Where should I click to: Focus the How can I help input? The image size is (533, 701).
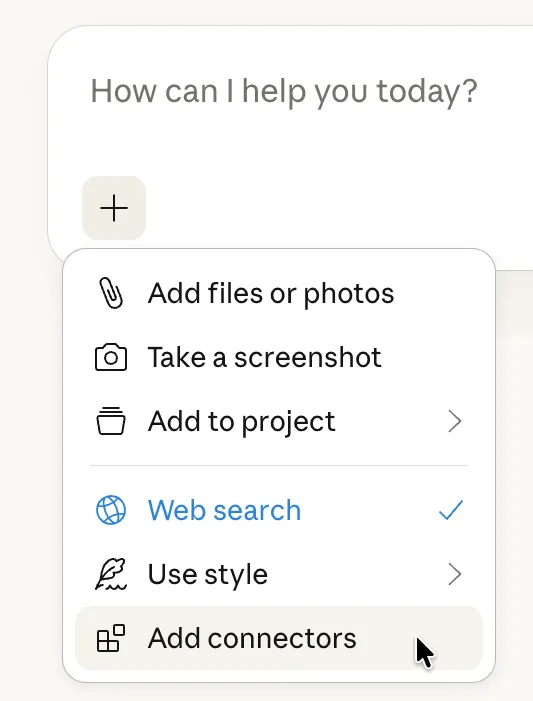pos(284,92)
